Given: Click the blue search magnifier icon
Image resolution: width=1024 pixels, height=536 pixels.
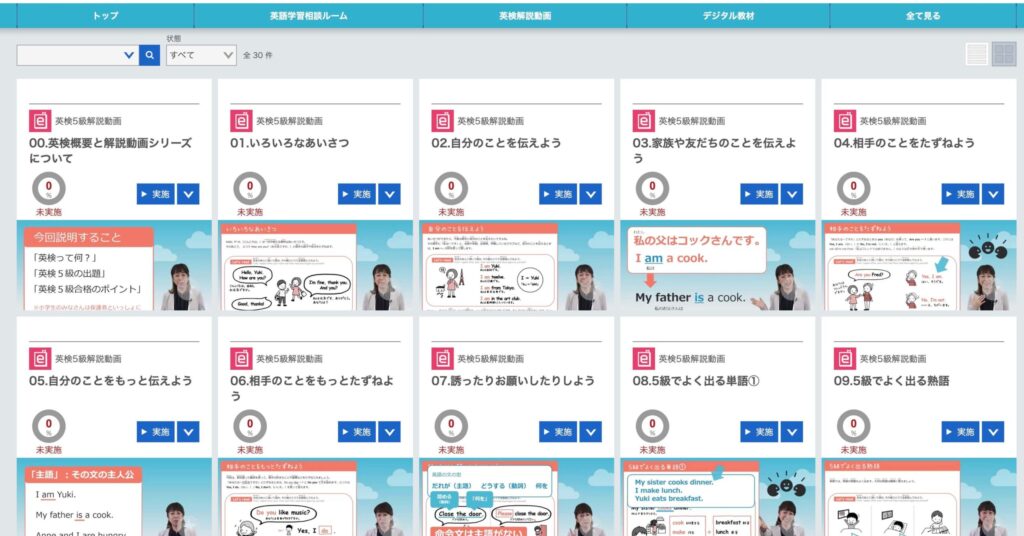Looking at the screenshot, I should pyautogui.click(x=149, y=55).
